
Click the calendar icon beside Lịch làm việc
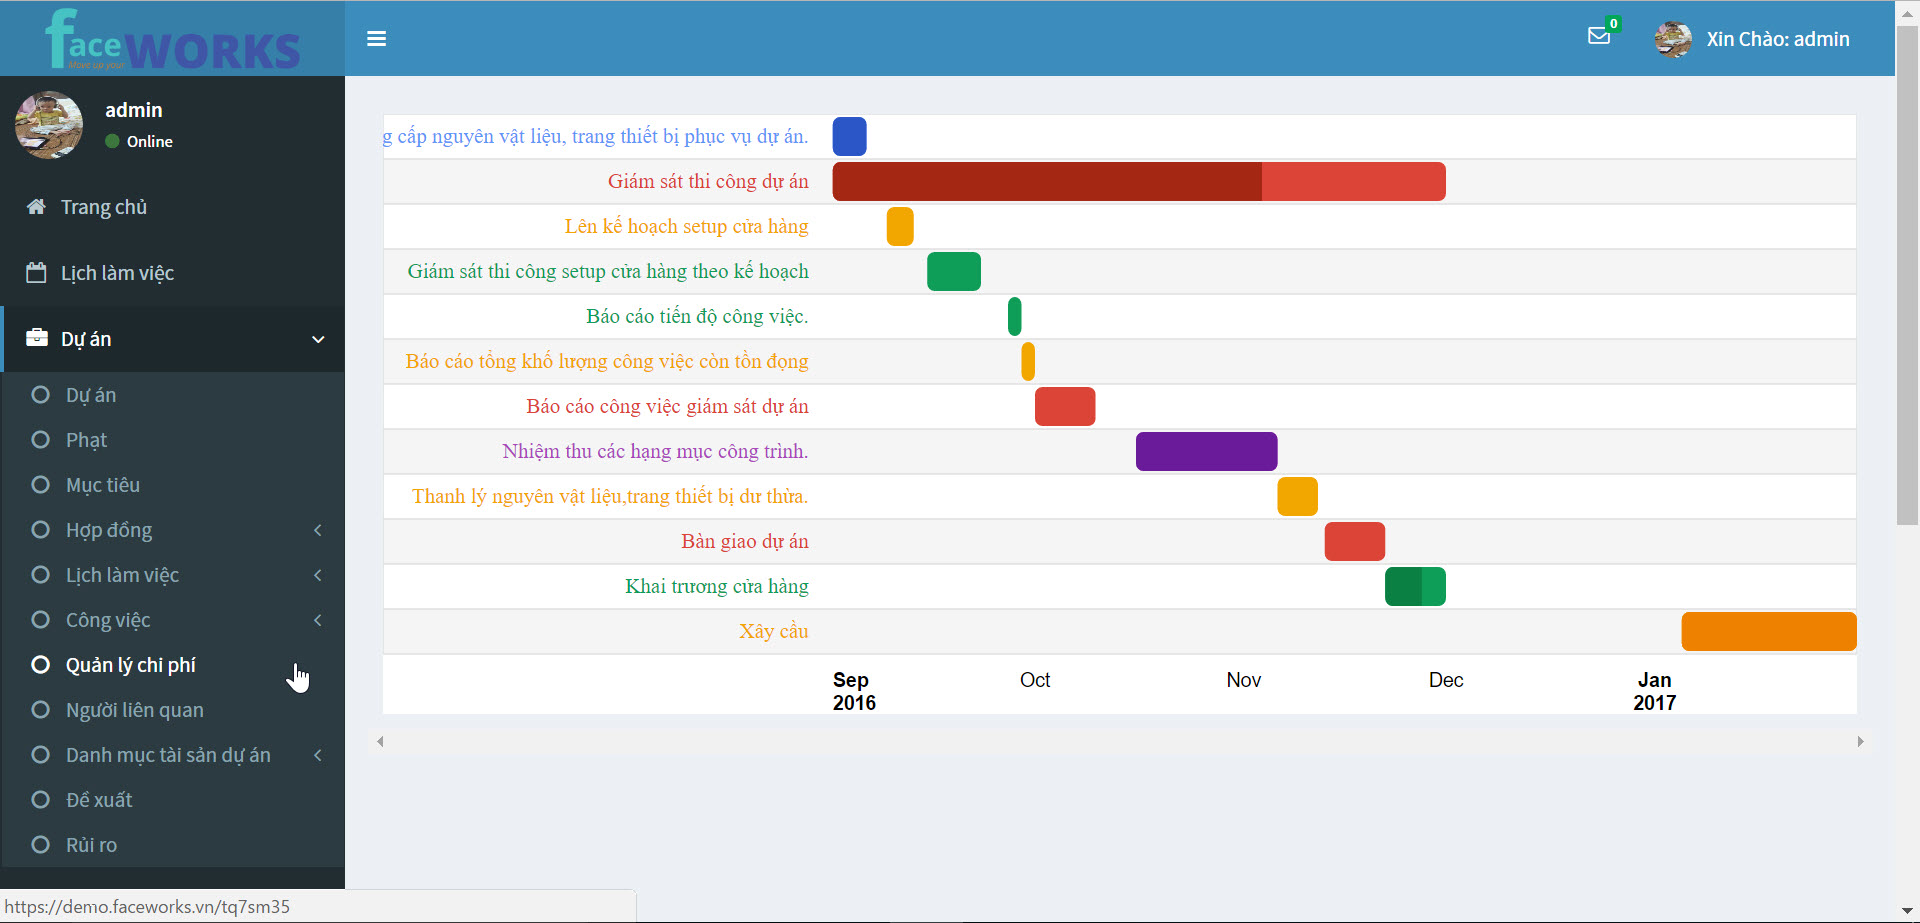point(36,273)
